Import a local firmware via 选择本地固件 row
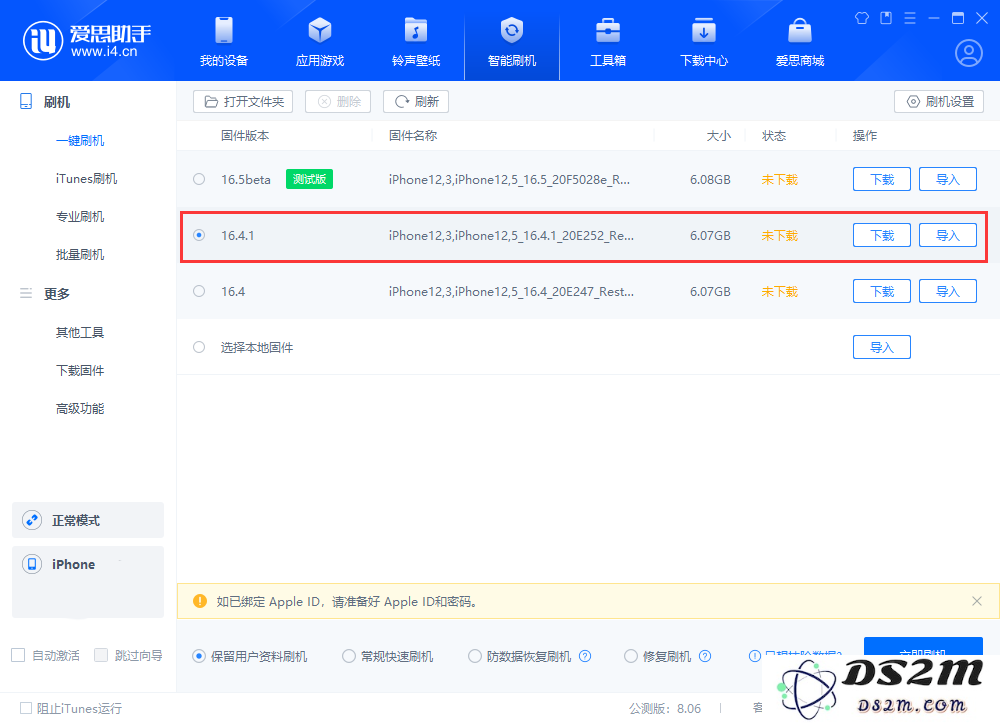Viewport: 1000px width, 723px height. (x=881, y=347)
